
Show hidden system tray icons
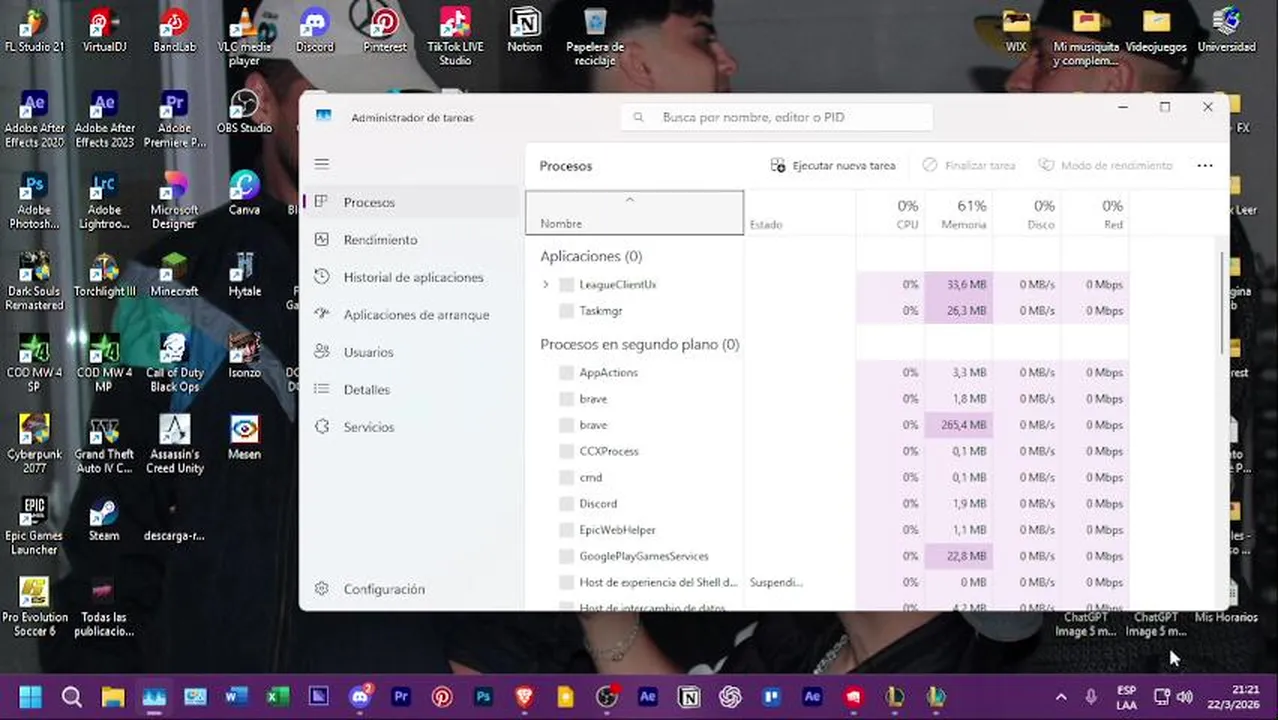(x=1061, y=697)
